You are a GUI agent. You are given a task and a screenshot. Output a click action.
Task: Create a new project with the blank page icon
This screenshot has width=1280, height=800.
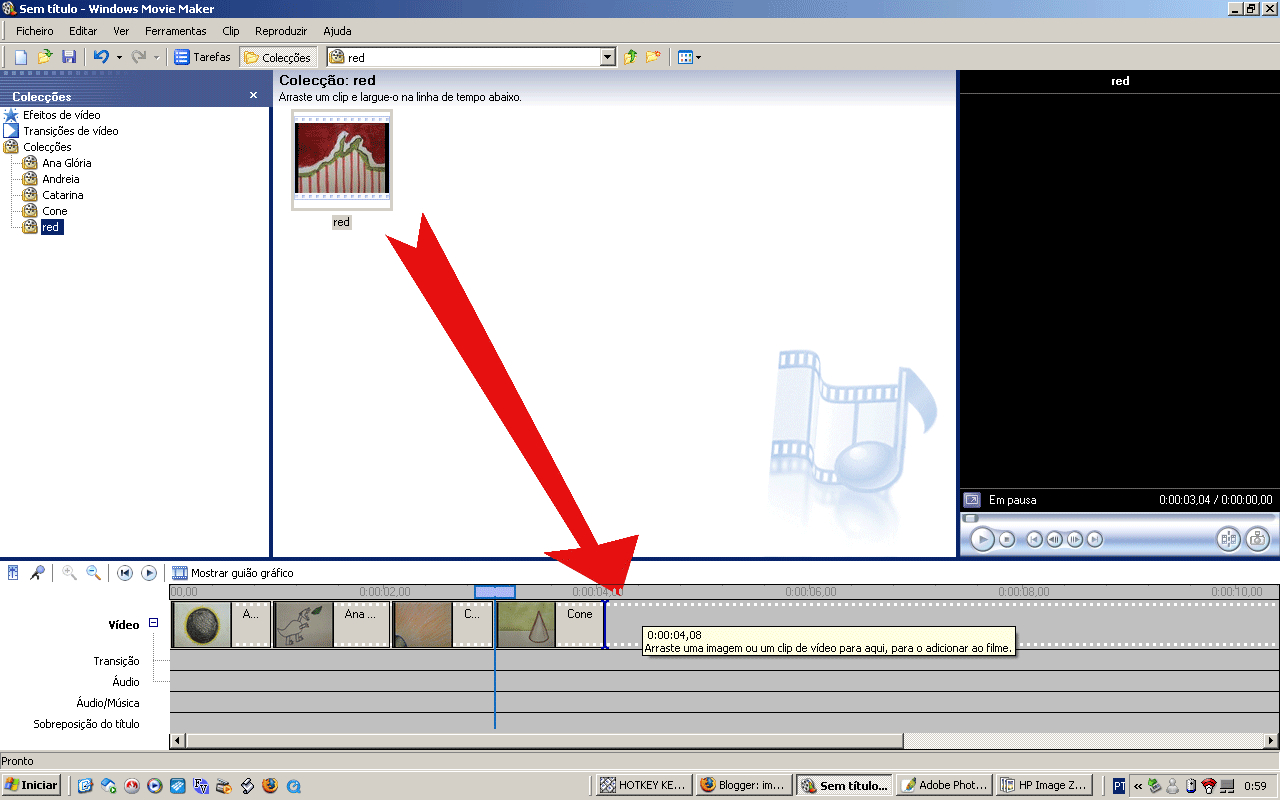tap(21, 57)
